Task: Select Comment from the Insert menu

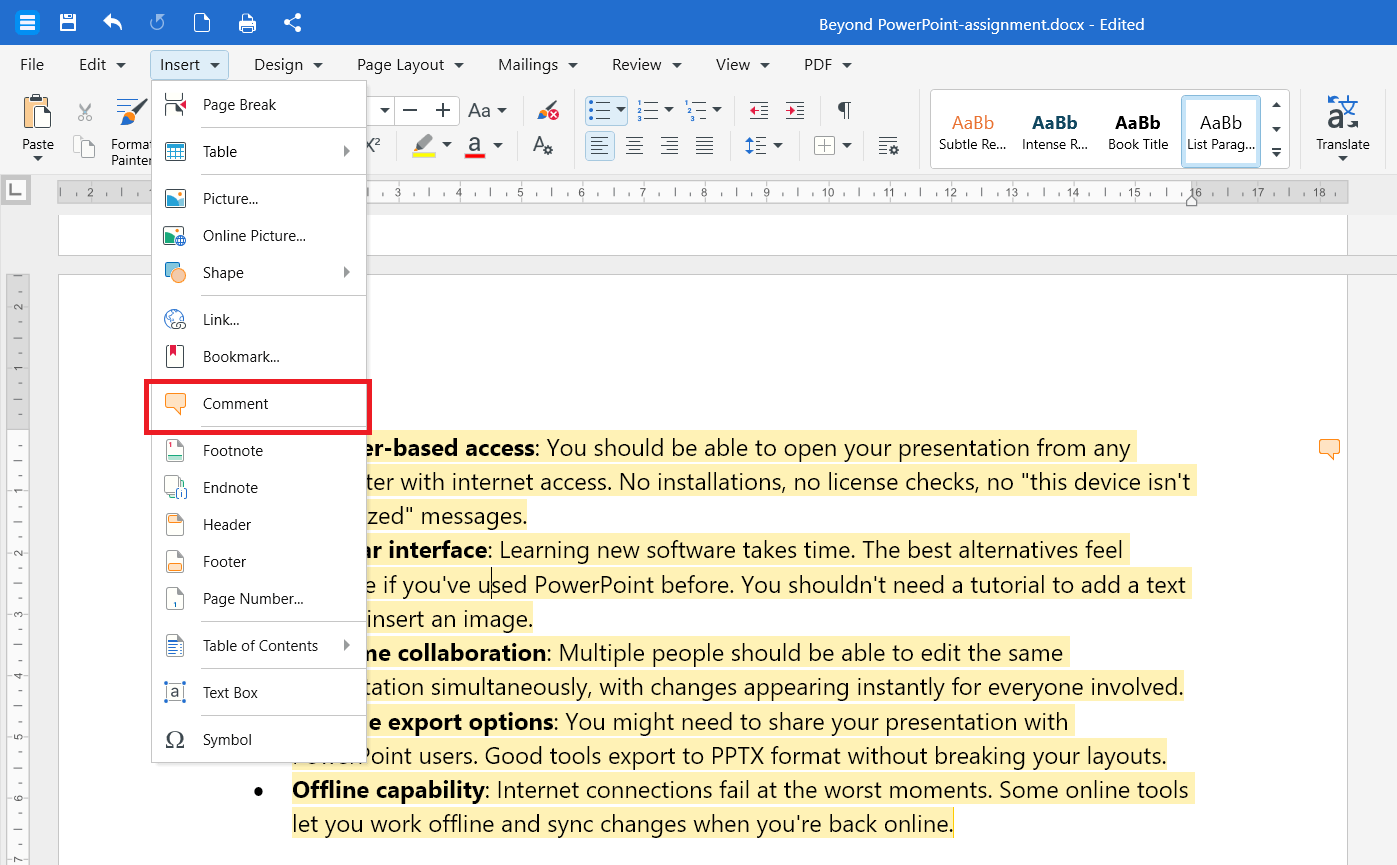Action: coord(259,404)
